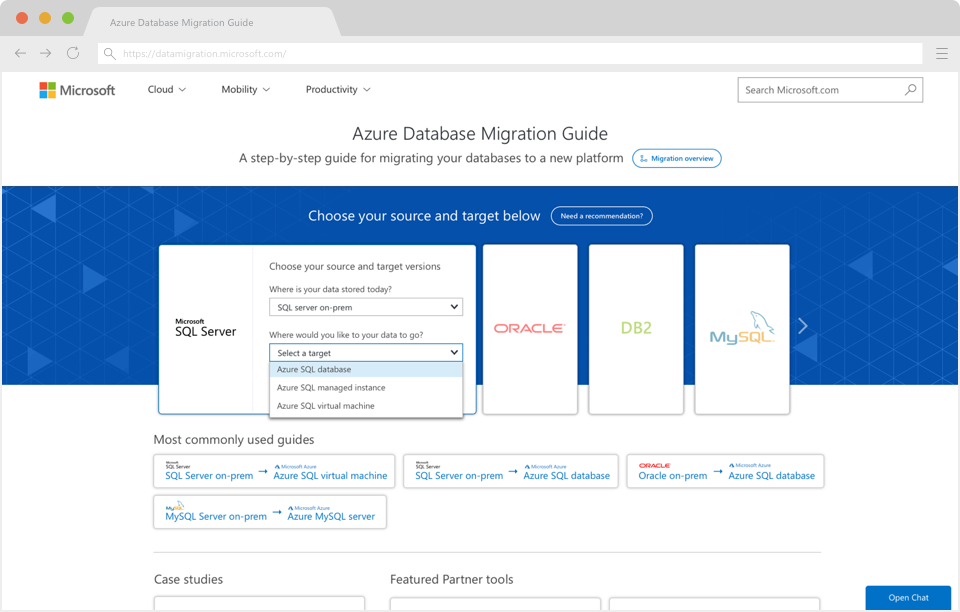Reload the page with refresh icon

click(73, 53)
